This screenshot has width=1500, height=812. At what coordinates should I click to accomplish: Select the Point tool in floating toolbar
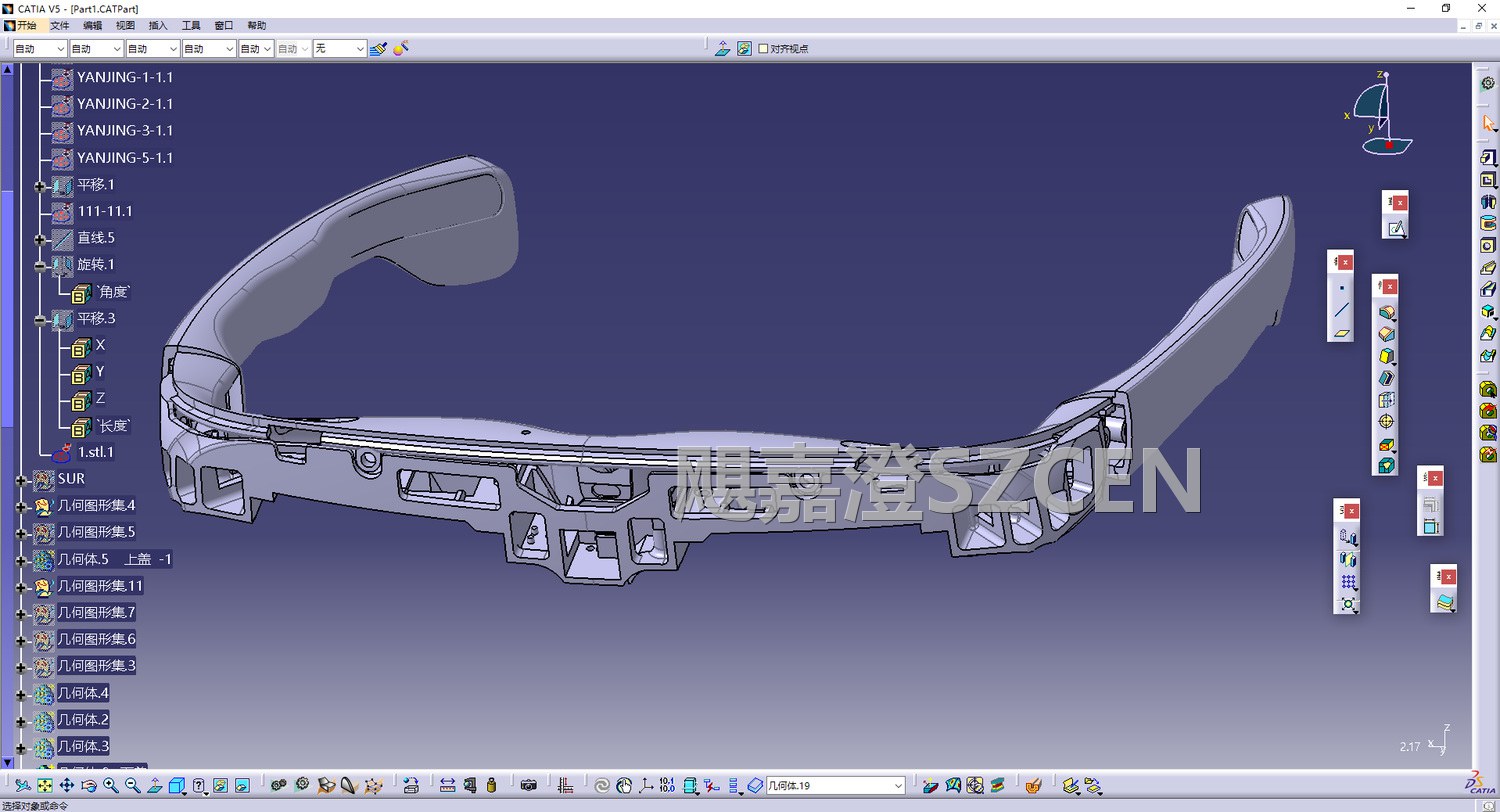point(1340,288)
